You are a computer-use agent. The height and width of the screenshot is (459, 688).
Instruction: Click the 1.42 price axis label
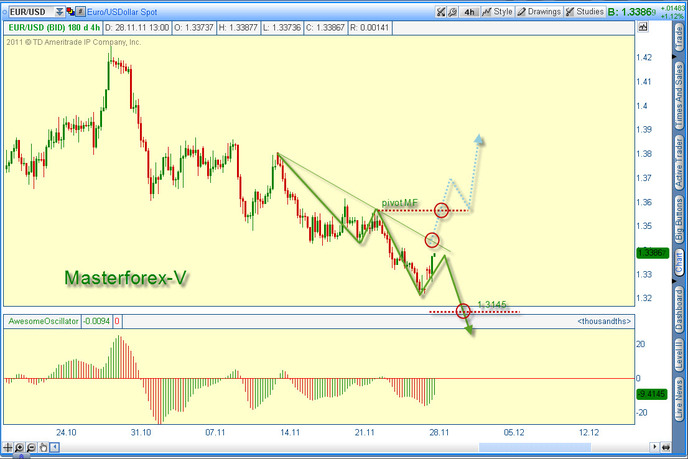tap(644, 57)
